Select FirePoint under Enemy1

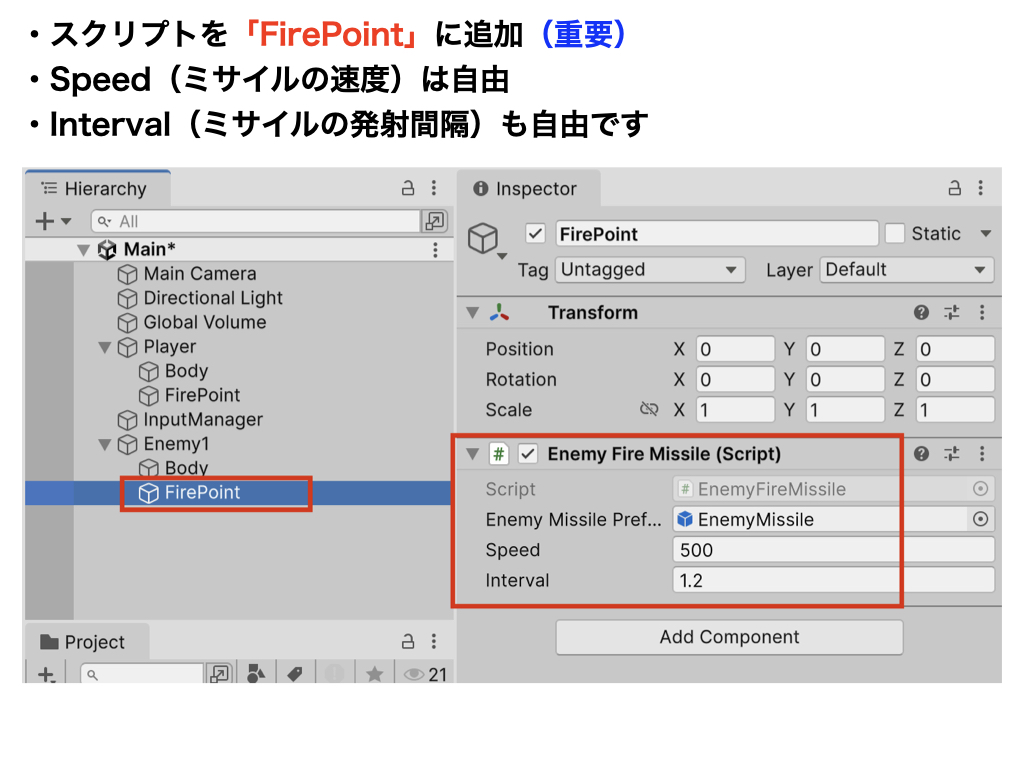coord(202,492)
